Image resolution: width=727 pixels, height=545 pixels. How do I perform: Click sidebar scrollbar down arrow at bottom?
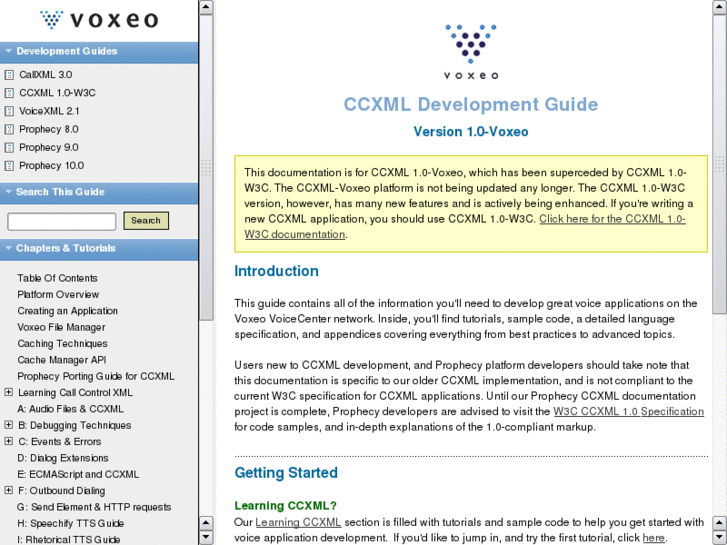pyautogui.click(x=206, y=538)
